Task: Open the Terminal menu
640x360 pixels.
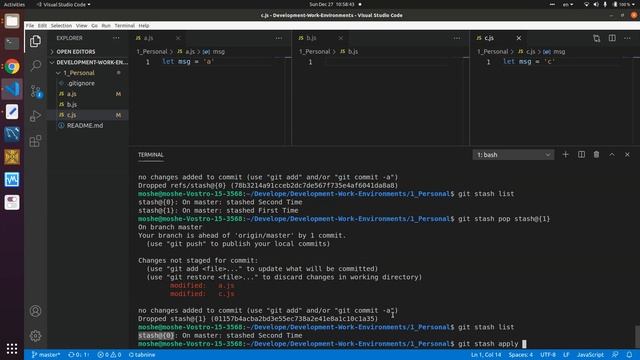Action: tap(124, 25)
